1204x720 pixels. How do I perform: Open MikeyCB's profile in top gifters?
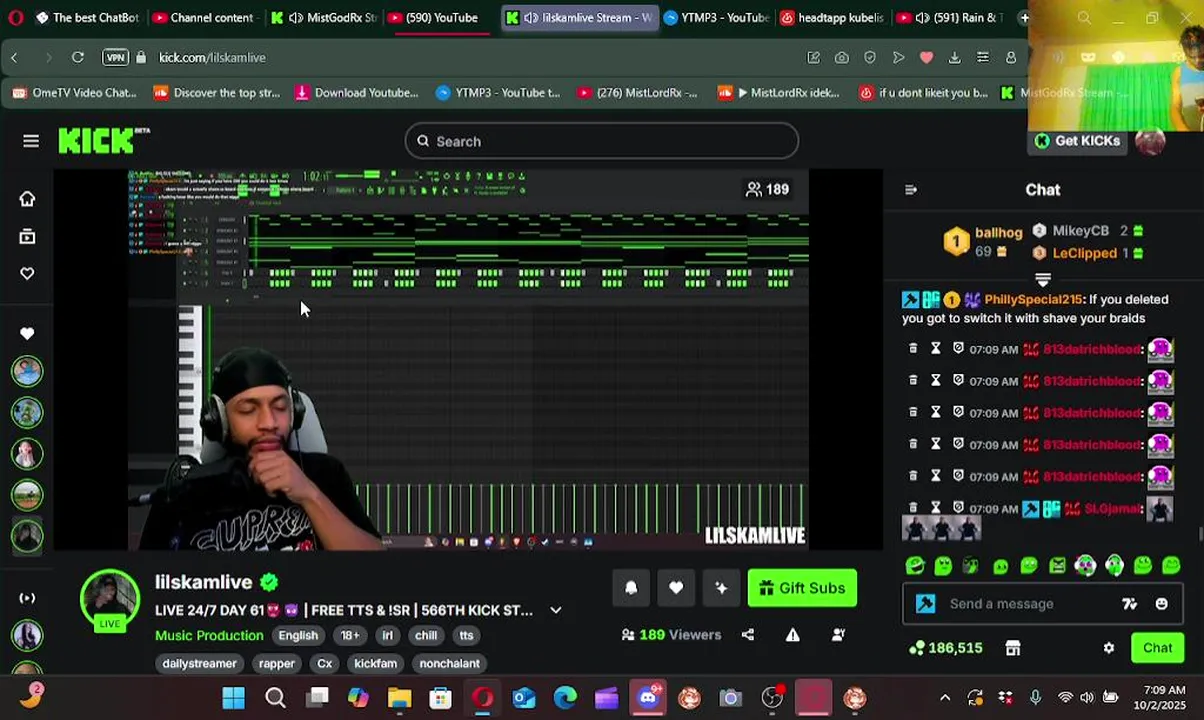1081,231
